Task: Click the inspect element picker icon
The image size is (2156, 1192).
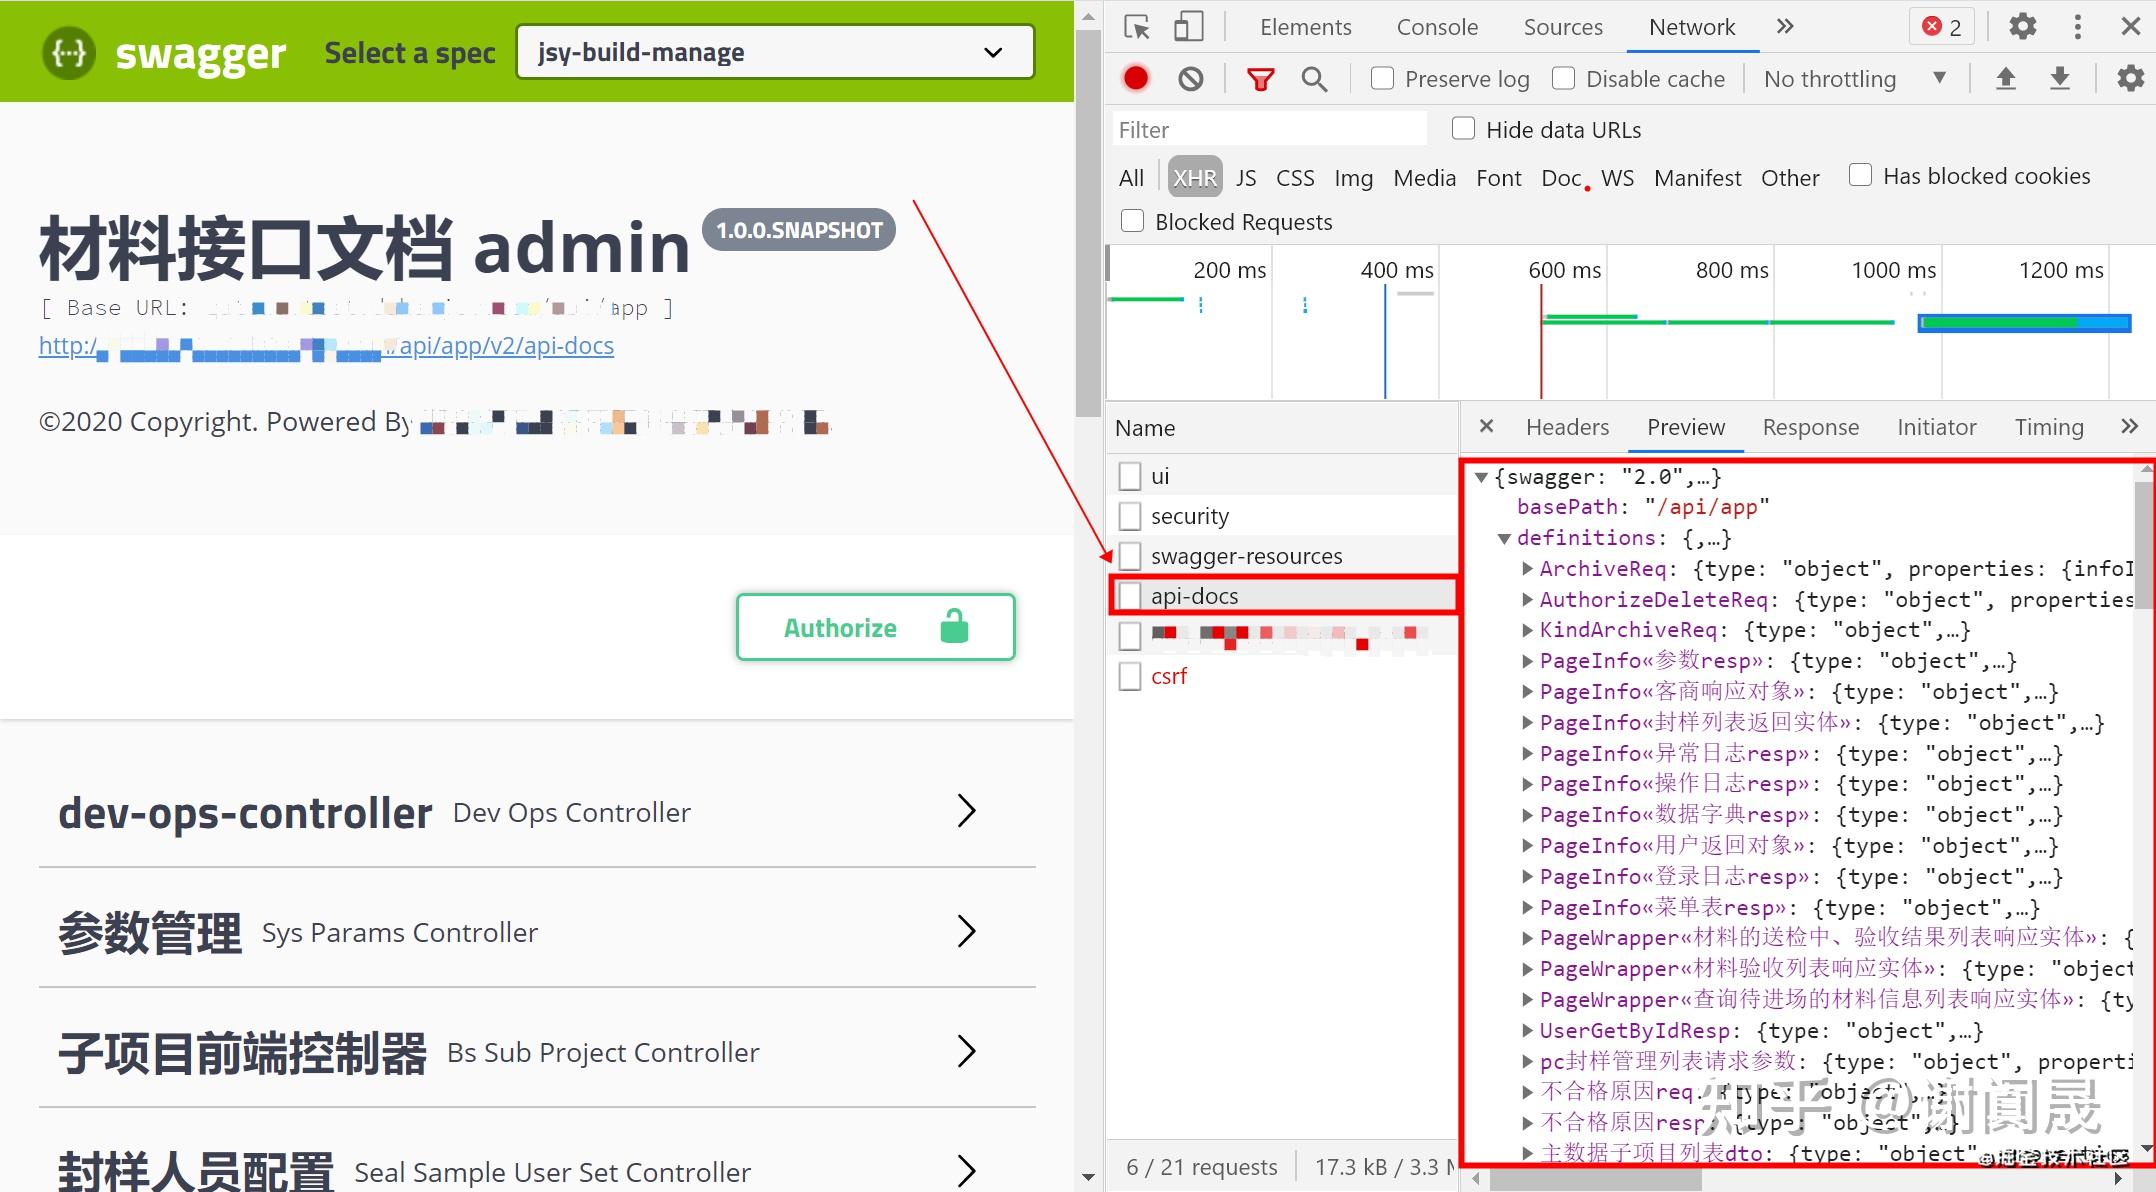Action: click(1137, 27)
